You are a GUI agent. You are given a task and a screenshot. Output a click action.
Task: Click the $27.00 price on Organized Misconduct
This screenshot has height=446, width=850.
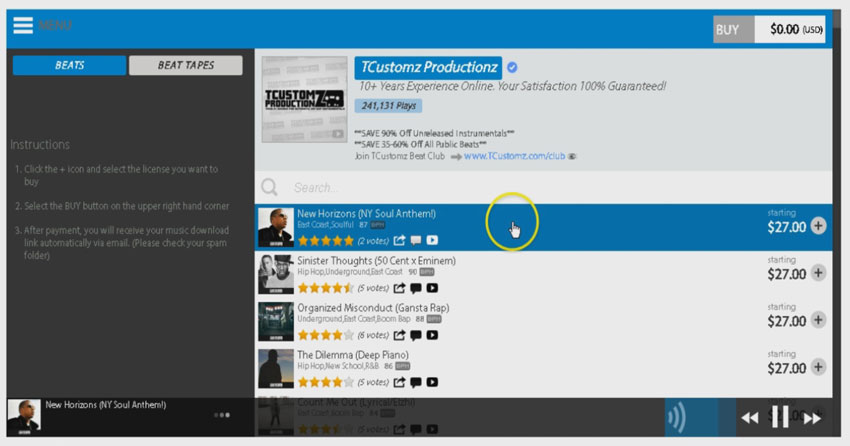[787, 321]
